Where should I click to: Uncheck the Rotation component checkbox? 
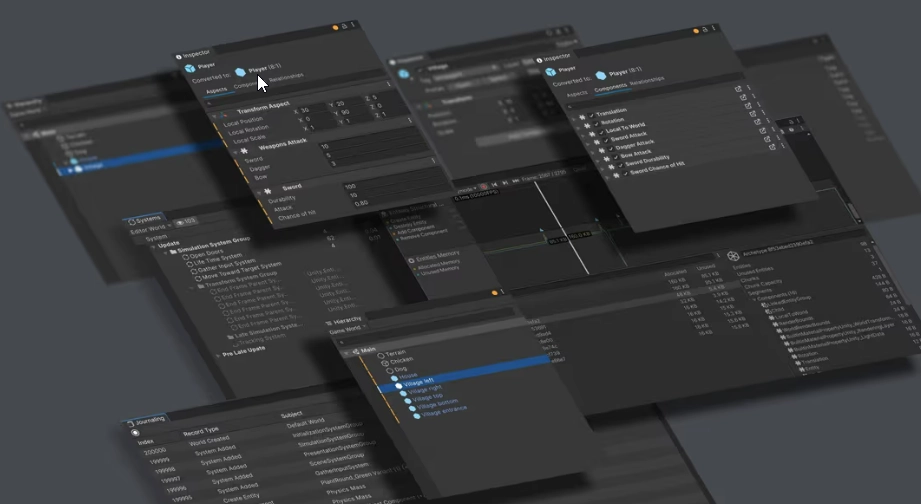tap(596, 124)
